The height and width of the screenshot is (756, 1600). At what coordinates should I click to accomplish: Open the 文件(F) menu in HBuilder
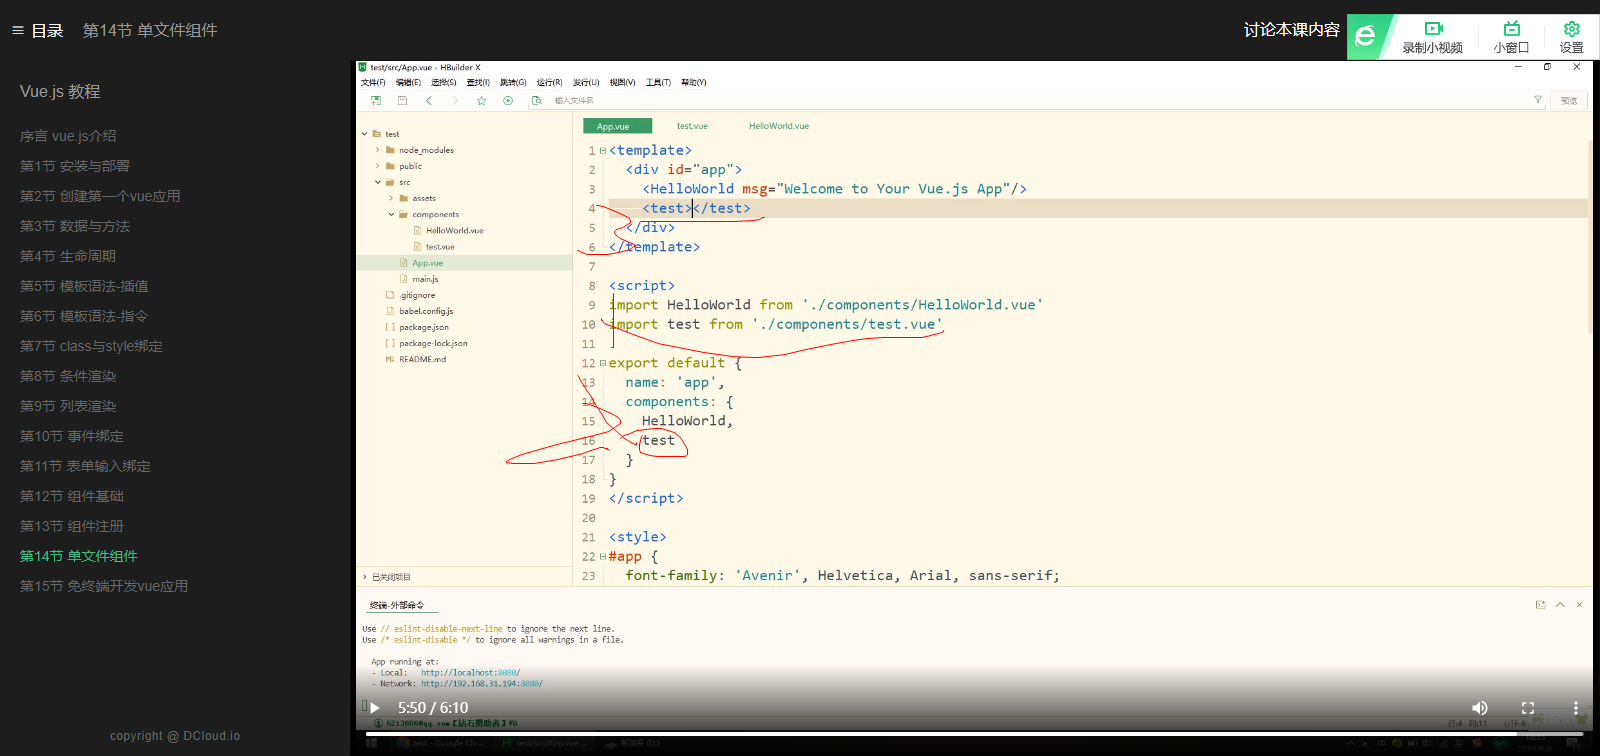[373, 83]
